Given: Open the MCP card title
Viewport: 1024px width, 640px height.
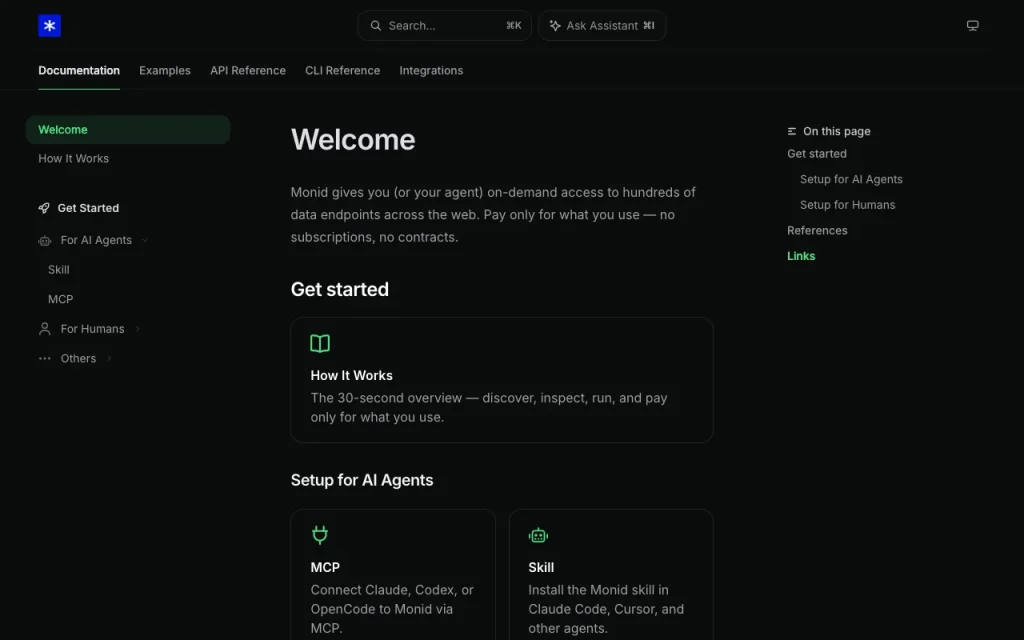Looking at the screenshot, I should pyautogui.click(x=325, y=567).
